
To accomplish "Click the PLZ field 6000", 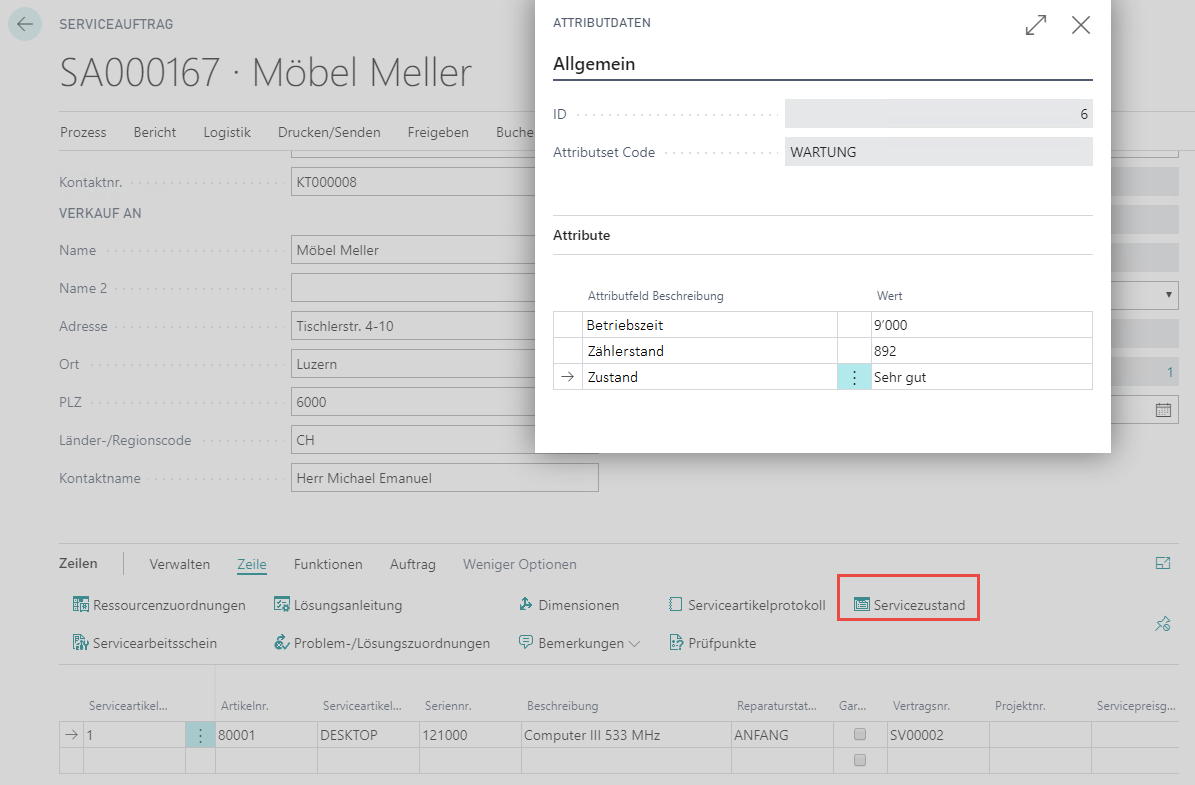I will (x=413, y=402).
